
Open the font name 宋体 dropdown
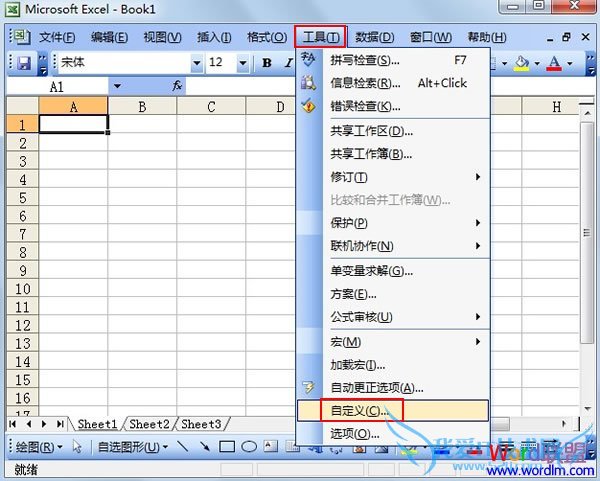click(x=197, y=63)
